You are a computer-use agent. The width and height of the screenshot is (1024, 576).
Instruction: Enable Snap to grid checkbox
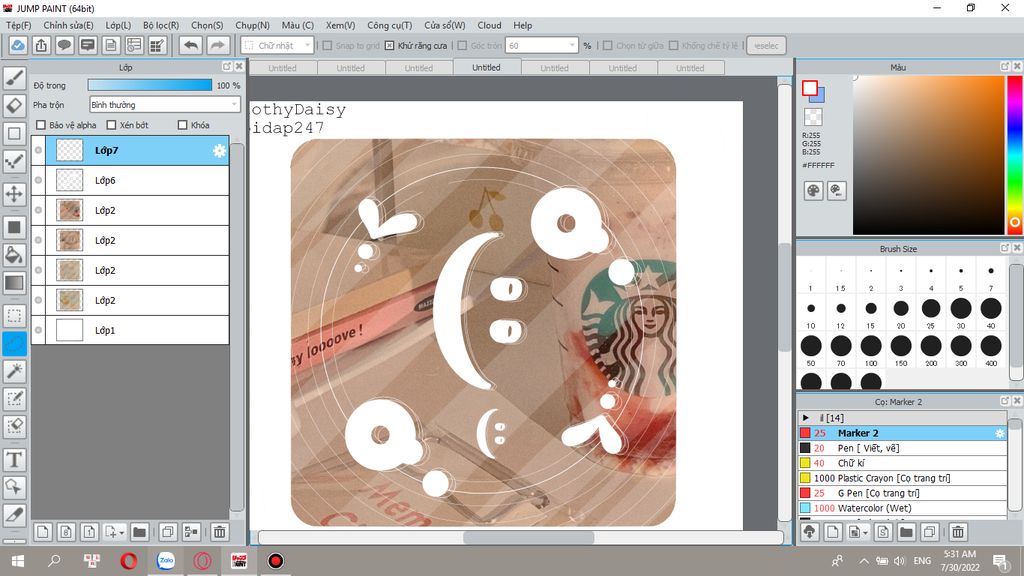[328, 46]
